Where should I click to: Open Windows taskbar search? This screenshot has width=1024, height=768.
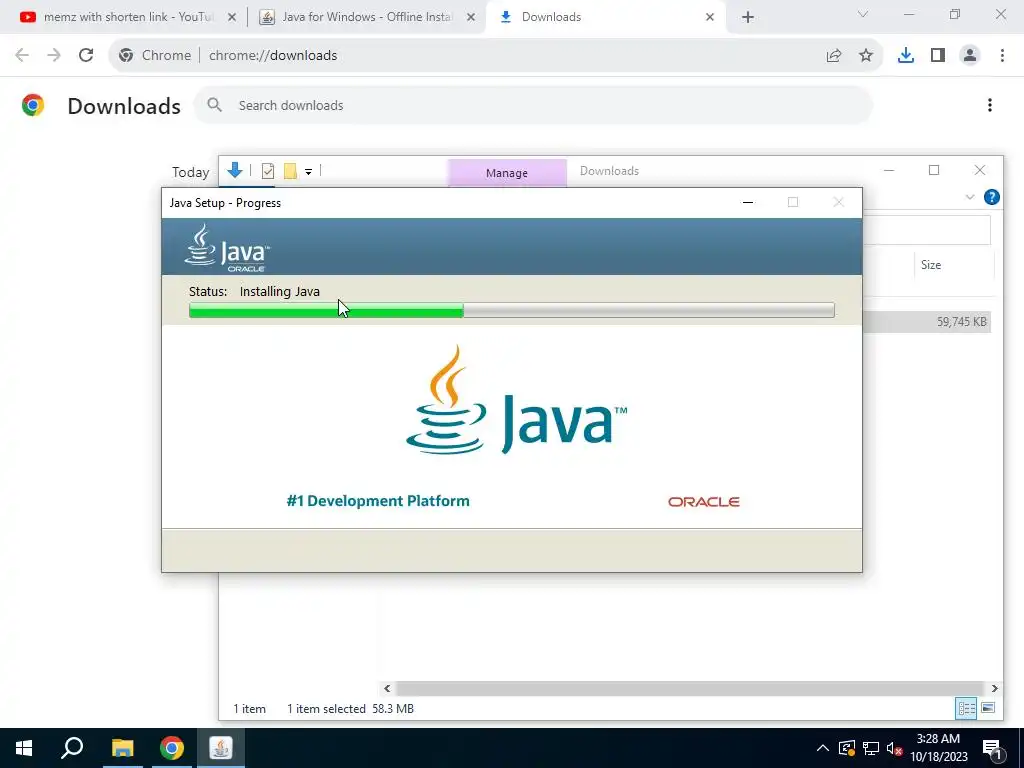[72, 748]
